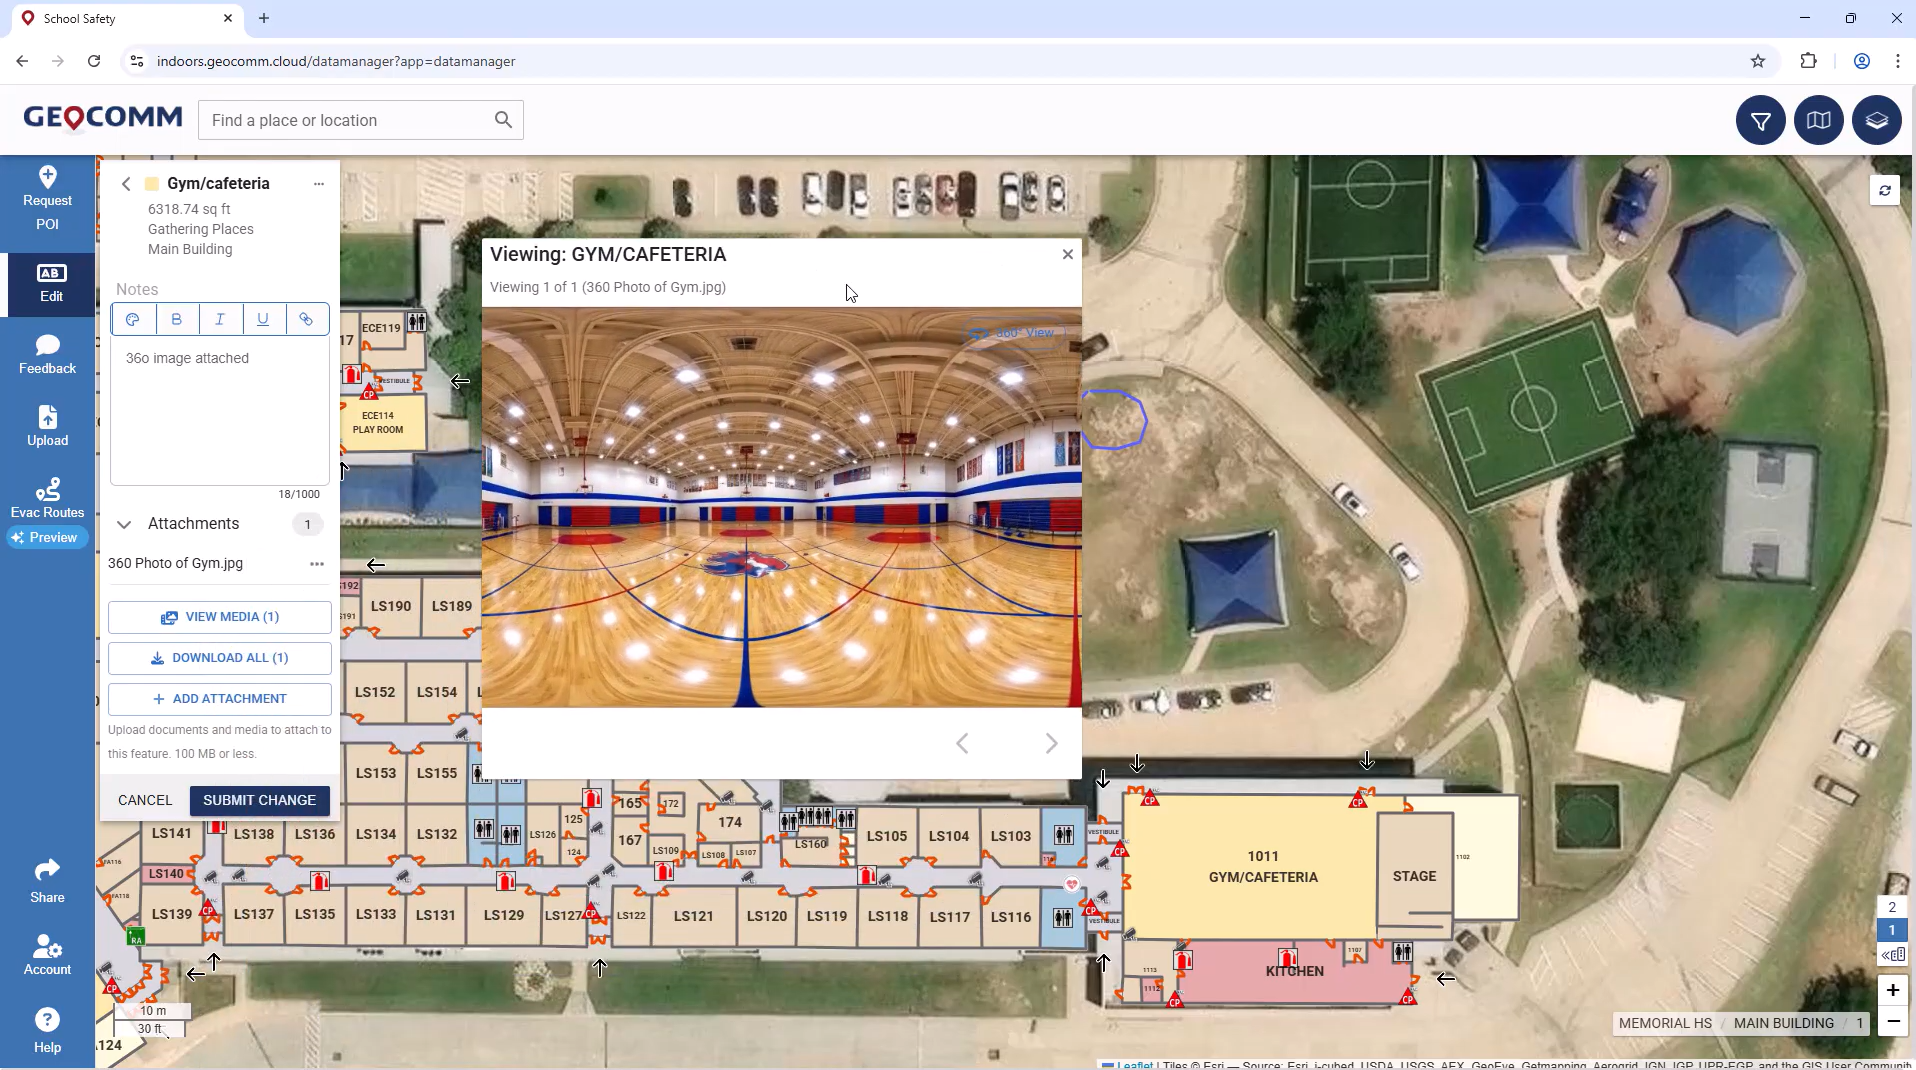
Task: Open notes text color palette
Action: 132,319
